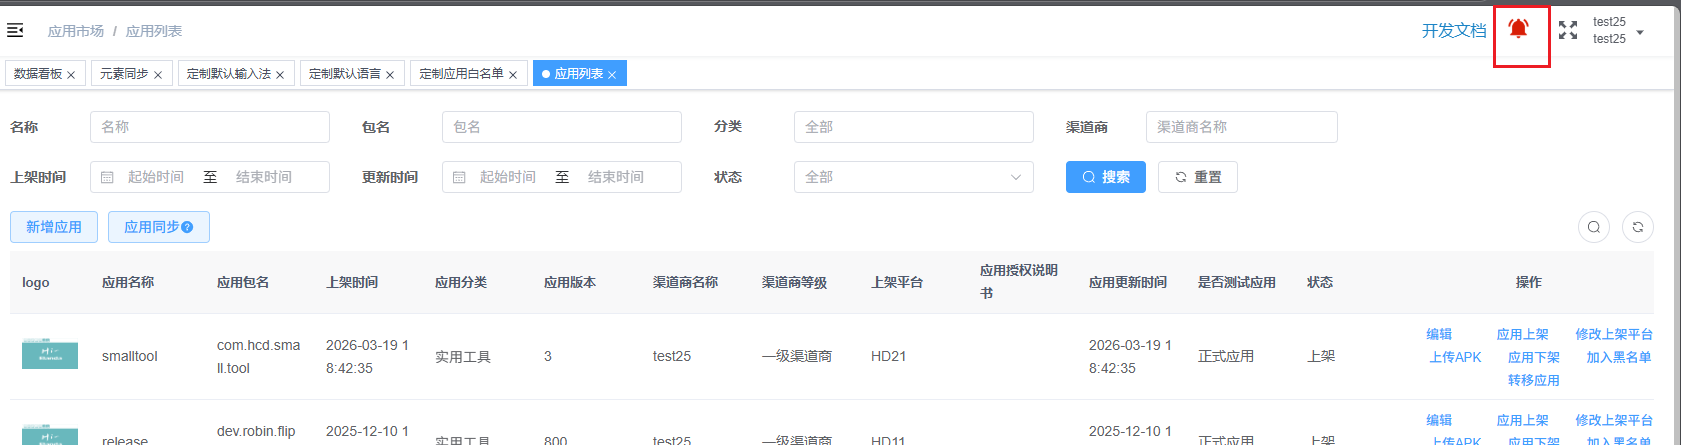Collapse the sidebar with hamburger icon
Image resolution: width=1681 pixels, height=445 pixels.
click(15, 31)
